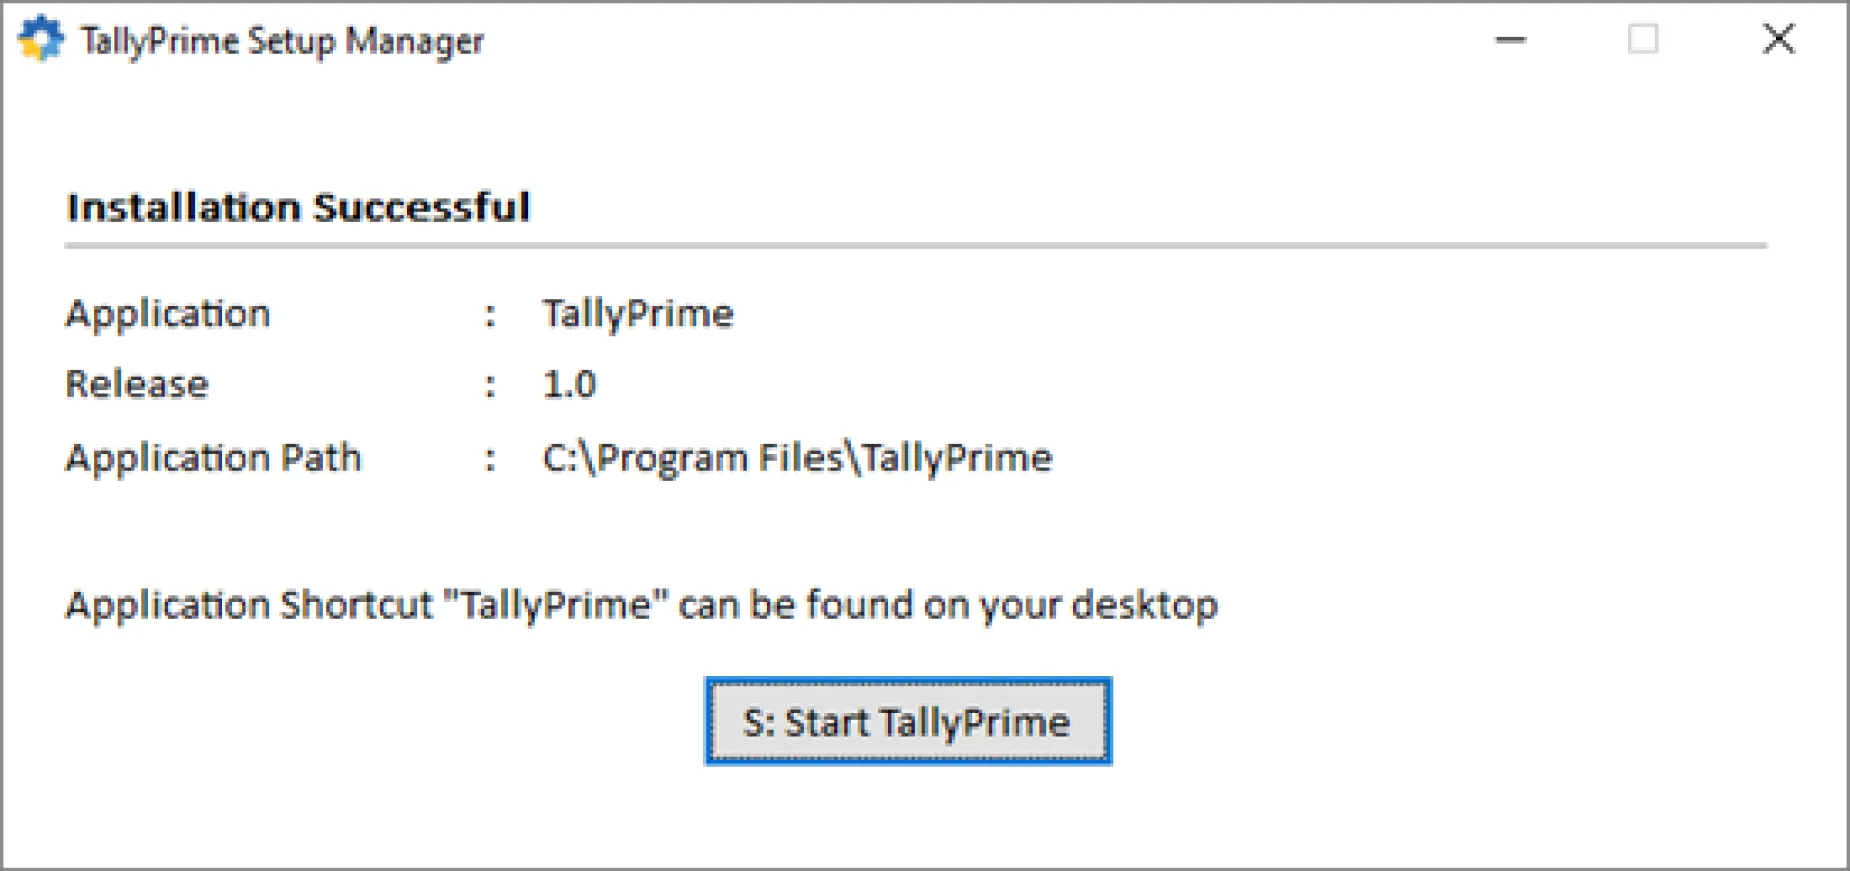This screenshot has height=871, width=1850.
Task: Click the TallyPrime Setup Manager gear icon
Action: [41, 40]
